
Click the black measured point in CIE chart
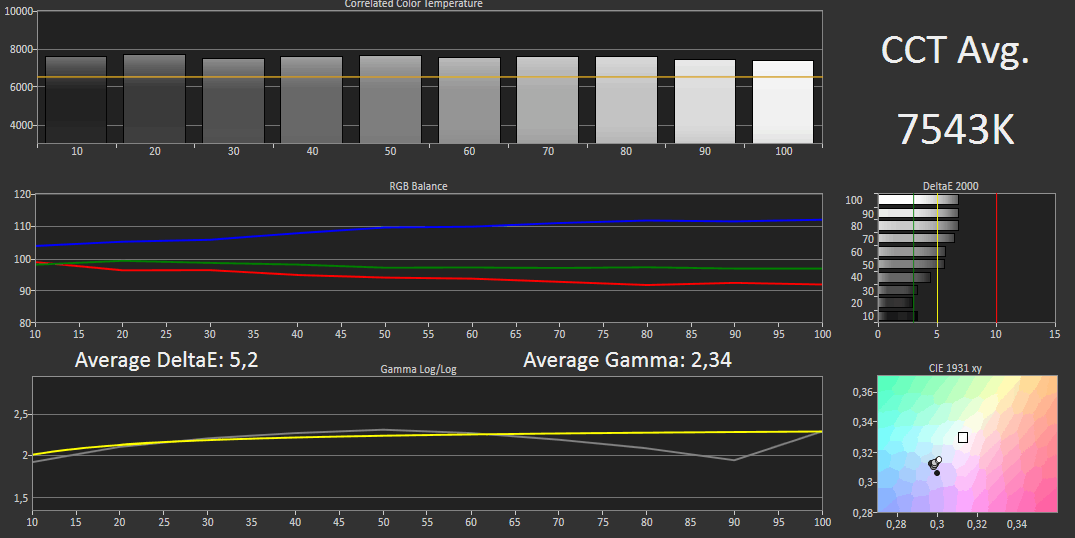(937, 473)
